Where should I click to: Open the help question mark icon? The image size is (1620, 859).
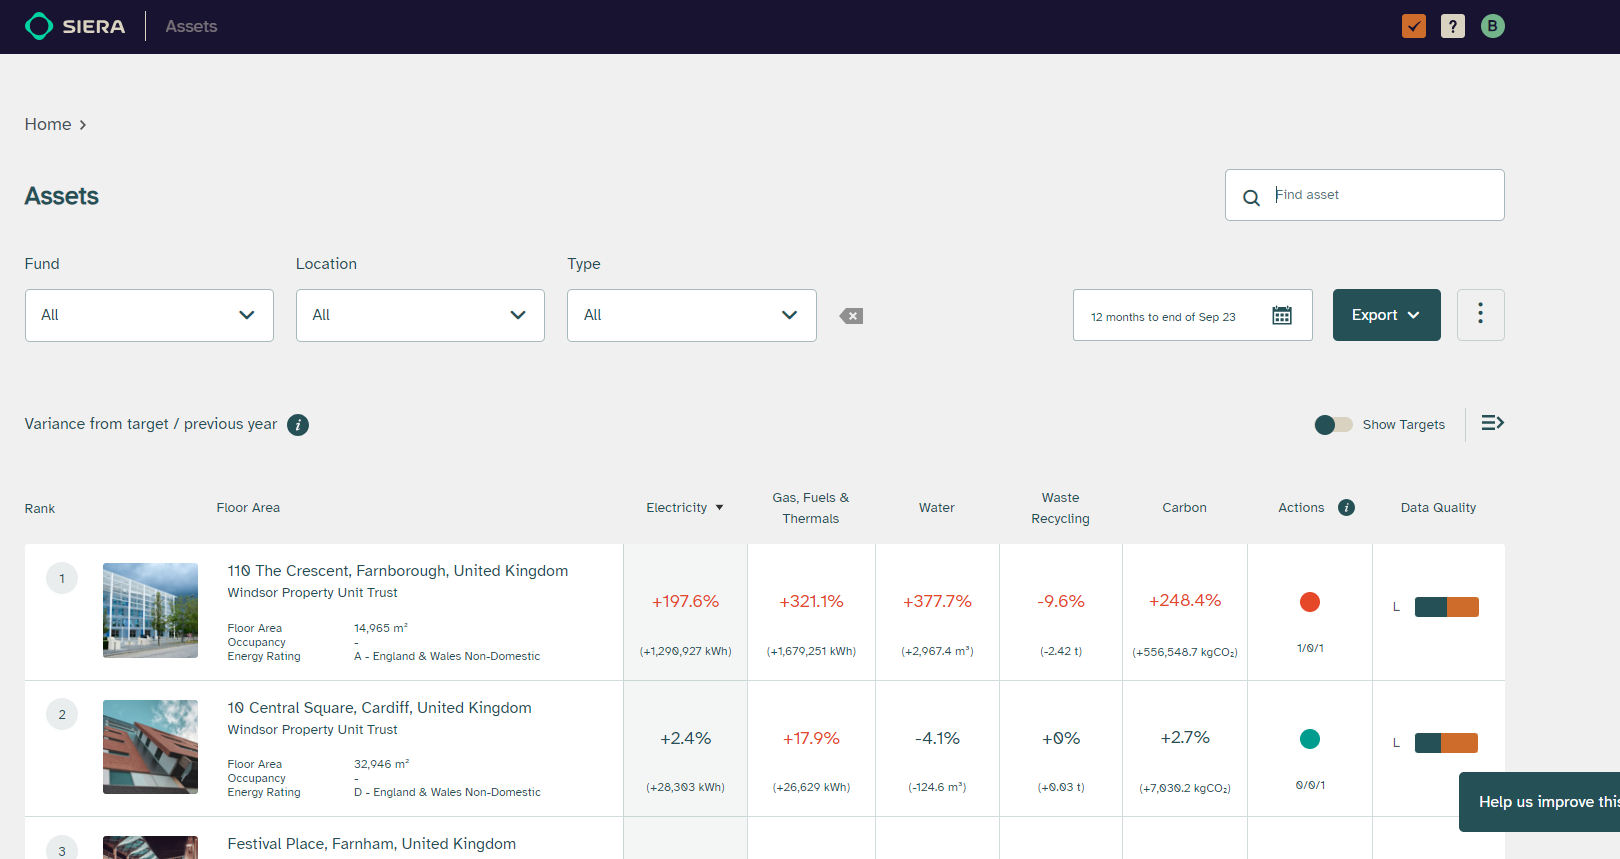(x=1453, y=26)
